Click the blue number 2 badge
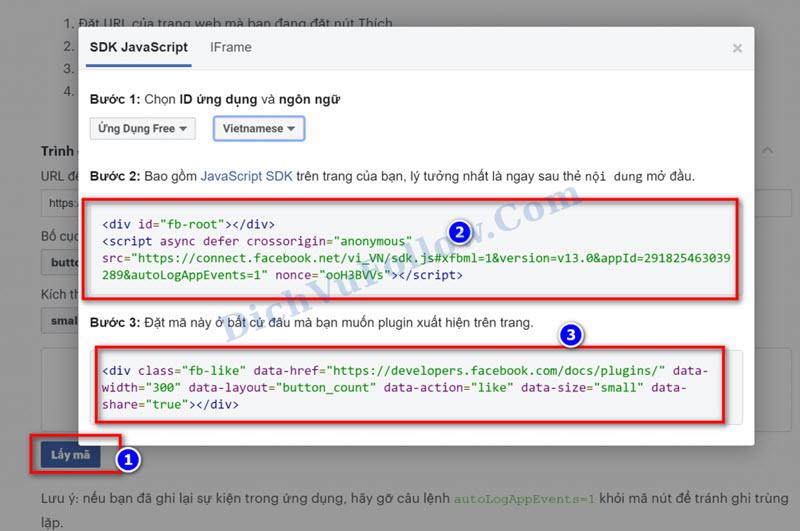 pyautogui.click(x=459, y=233)
